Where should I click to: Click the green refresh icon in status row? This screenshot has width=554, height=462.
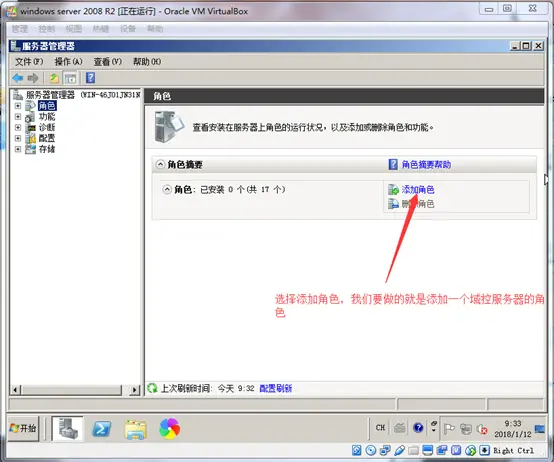[152, 388]
